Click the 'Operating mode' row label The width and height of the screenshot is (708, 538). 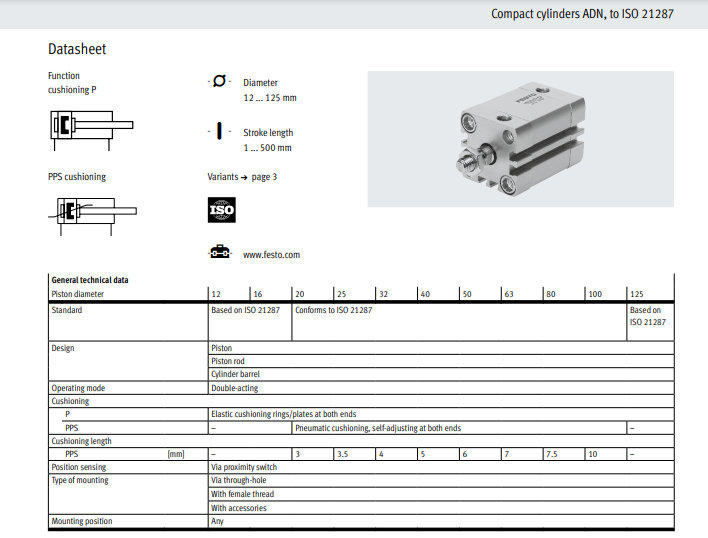tap(78, 388)
